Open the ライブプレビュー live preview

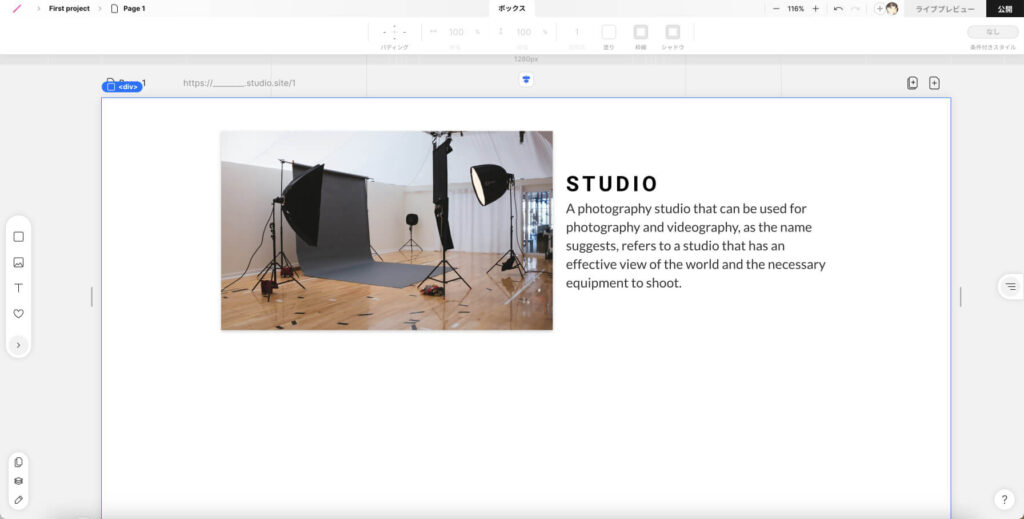click(945, 8)
